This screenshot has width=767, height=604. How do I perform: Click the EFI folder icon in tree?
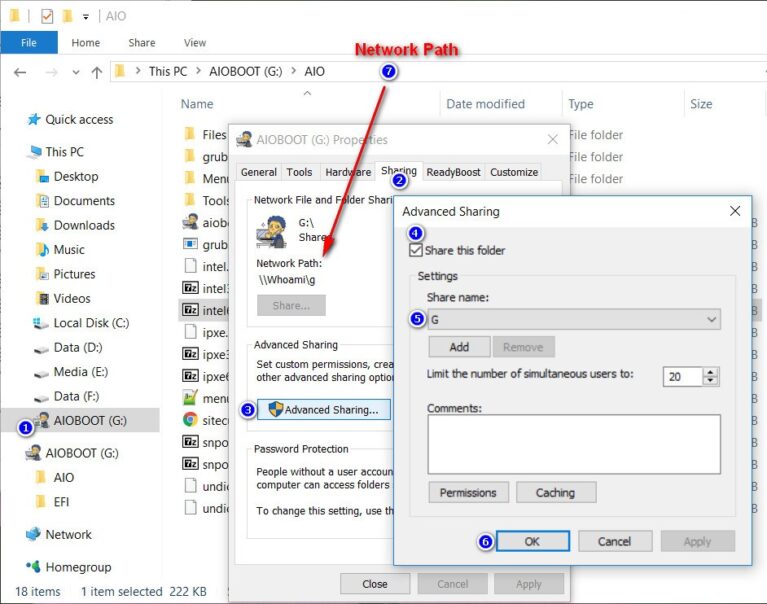41,501
